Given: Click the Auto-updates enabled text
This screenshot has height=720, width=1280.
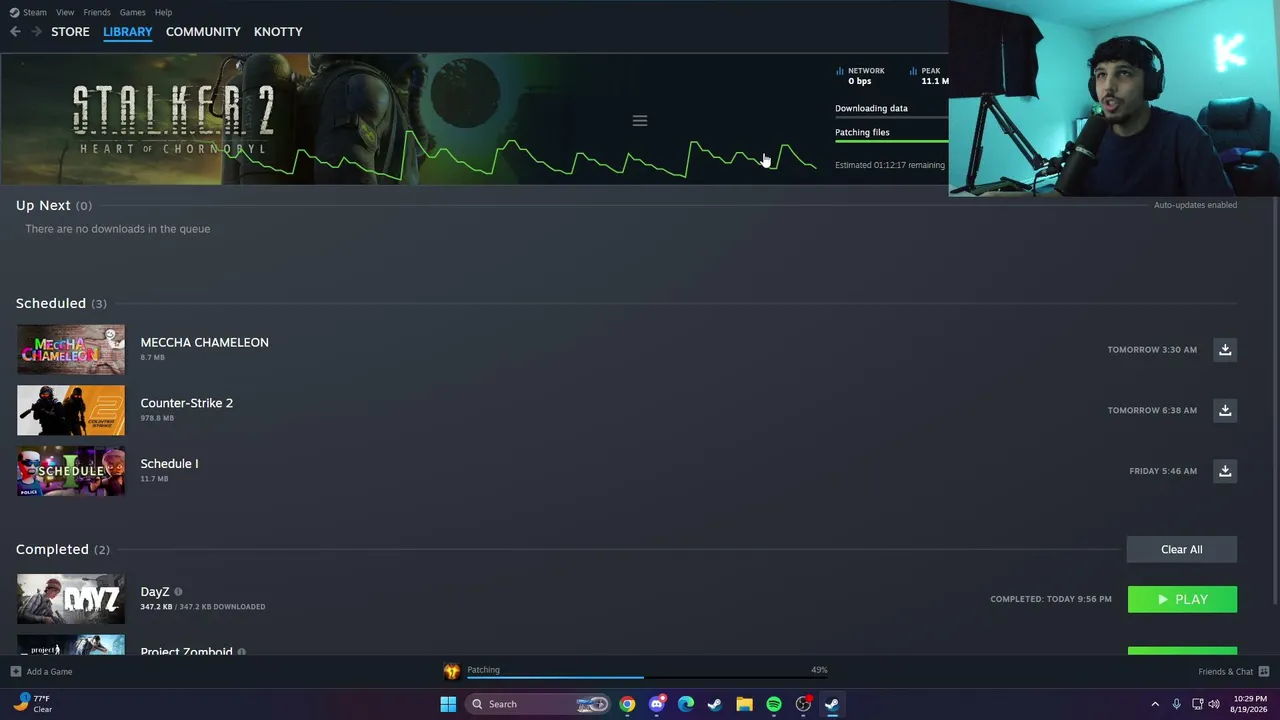Looking at the screenshot, I should pyautogui.click(x=1195, y=205).
